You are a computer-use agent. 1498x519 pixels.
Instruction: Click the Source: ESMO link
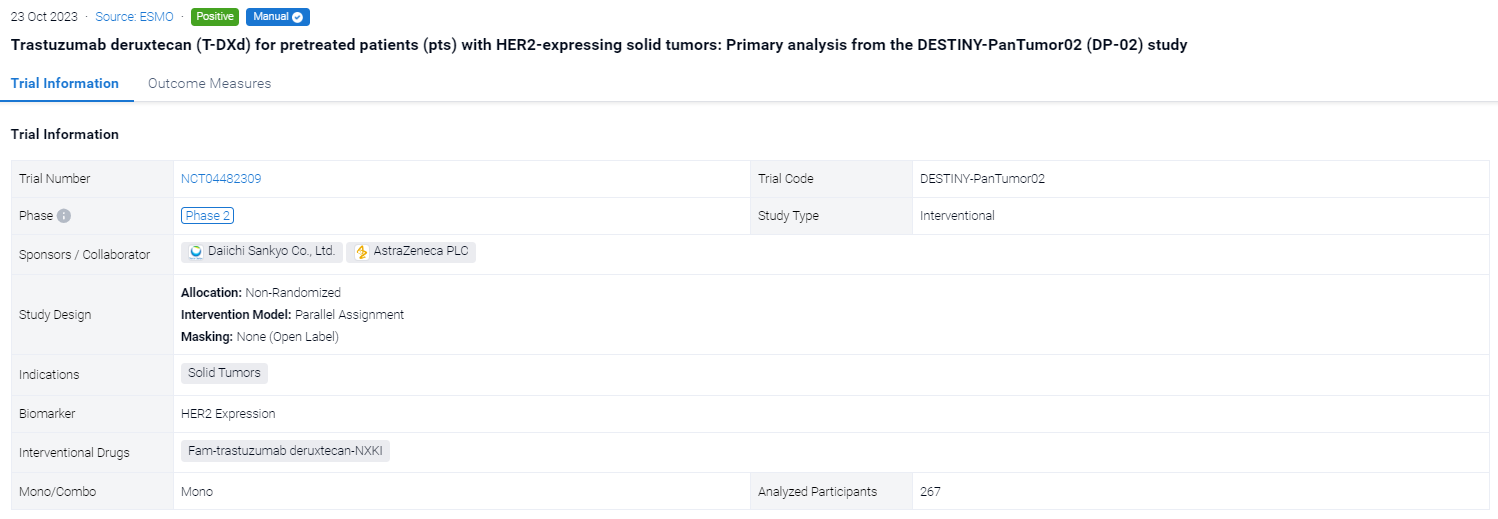132,17
